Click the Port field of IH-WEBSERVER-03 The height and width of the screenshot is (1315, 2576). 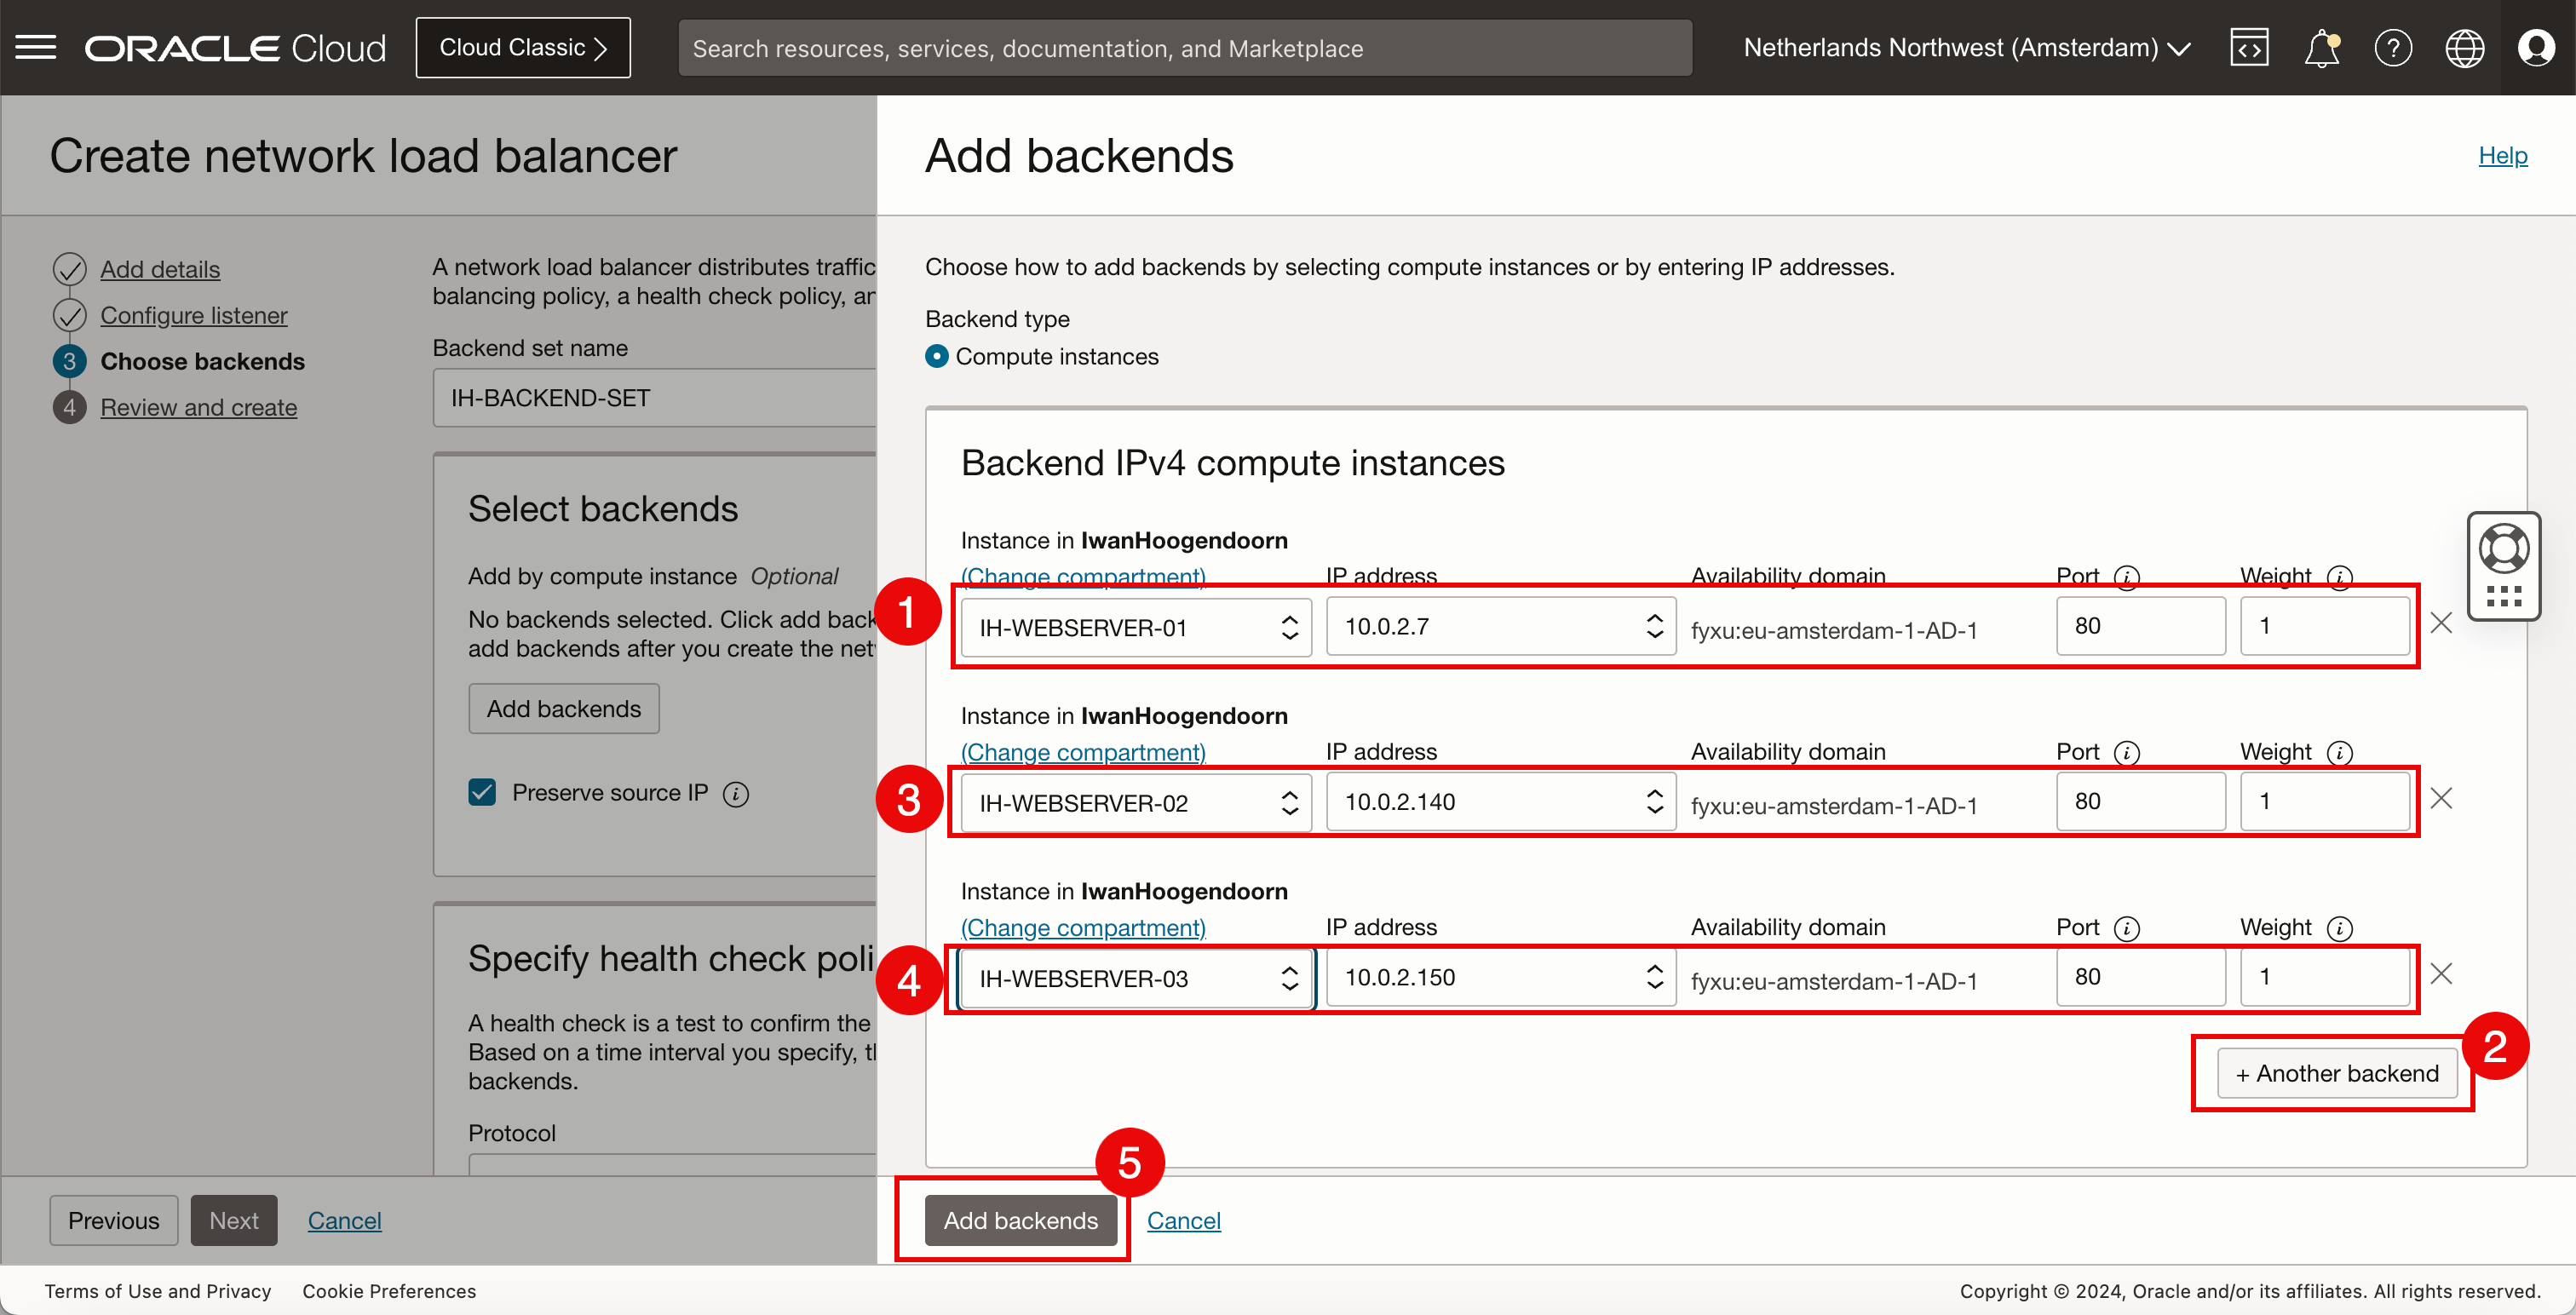click(2140, 977)
